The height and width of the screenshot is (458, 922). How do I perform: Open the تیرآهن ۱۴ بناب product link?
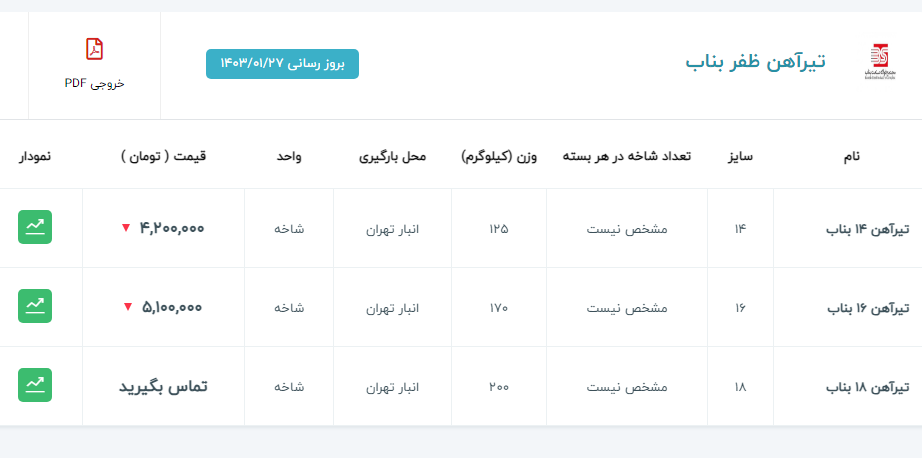tap(868, 229)
